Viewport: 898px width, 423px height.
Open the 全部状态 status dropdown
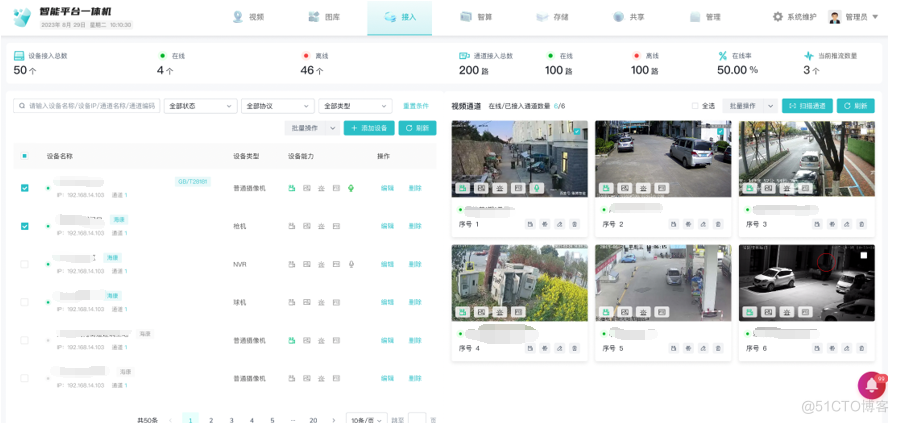pos(200,106)
